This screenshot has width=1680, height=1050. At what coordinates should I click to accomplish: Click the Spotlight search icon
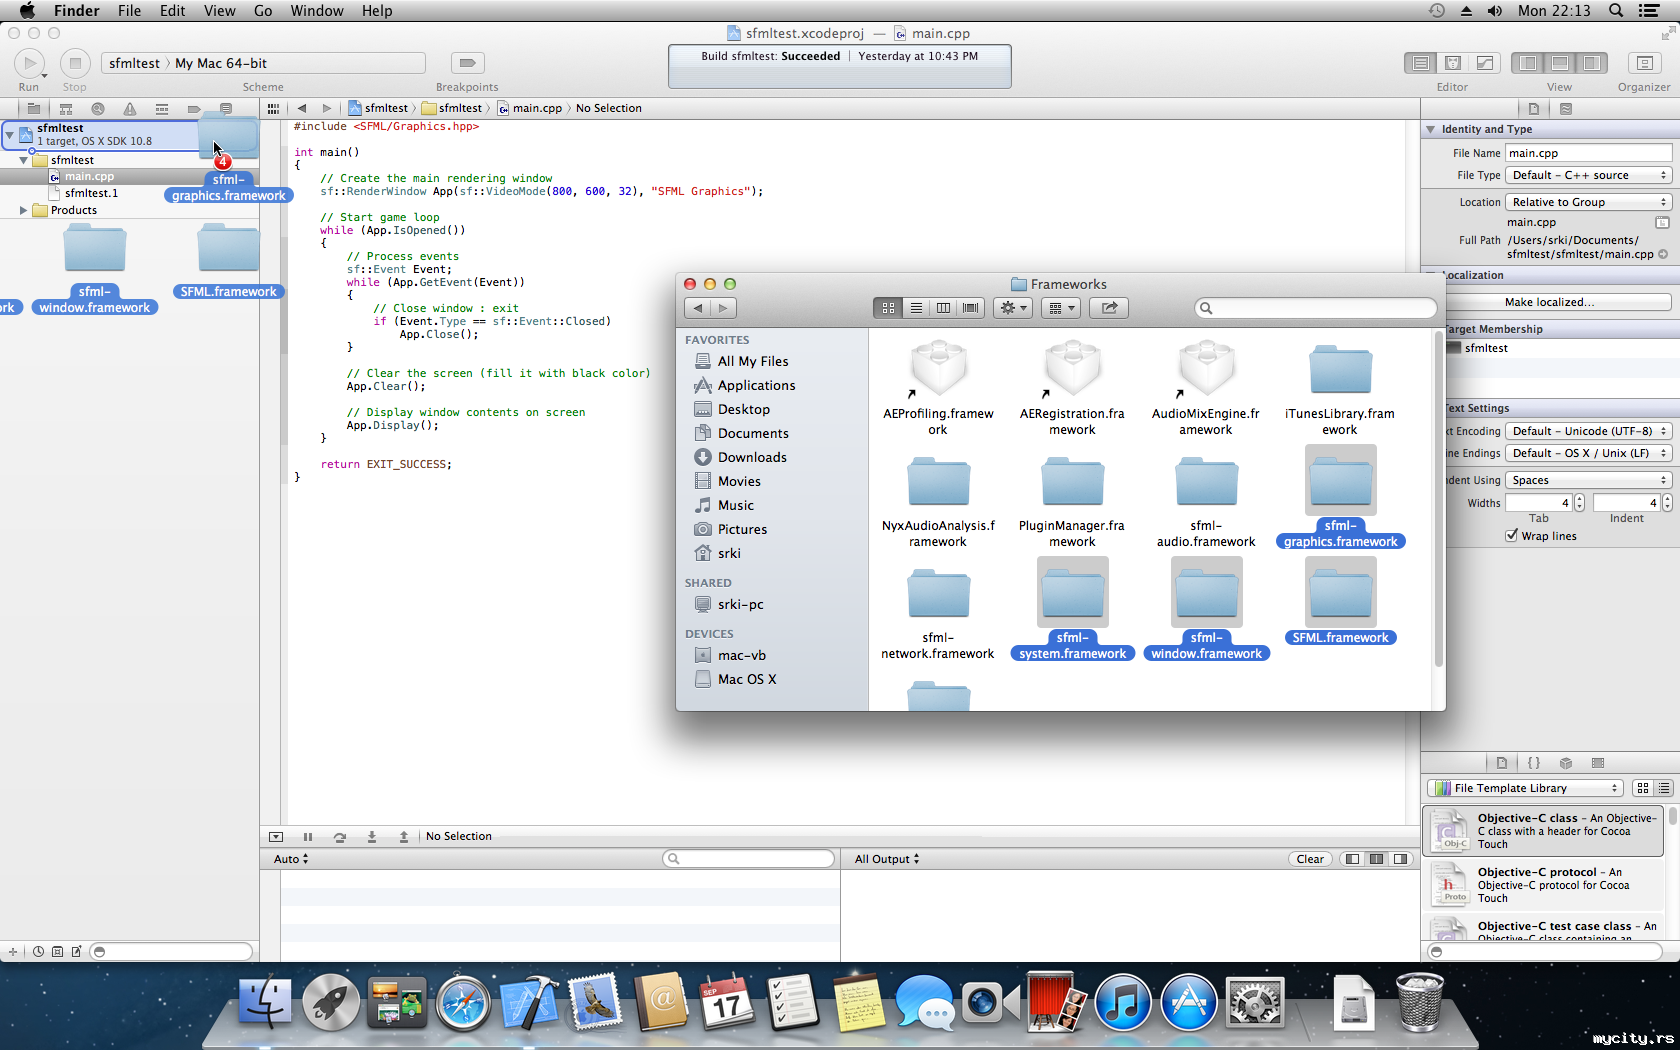1616,11
